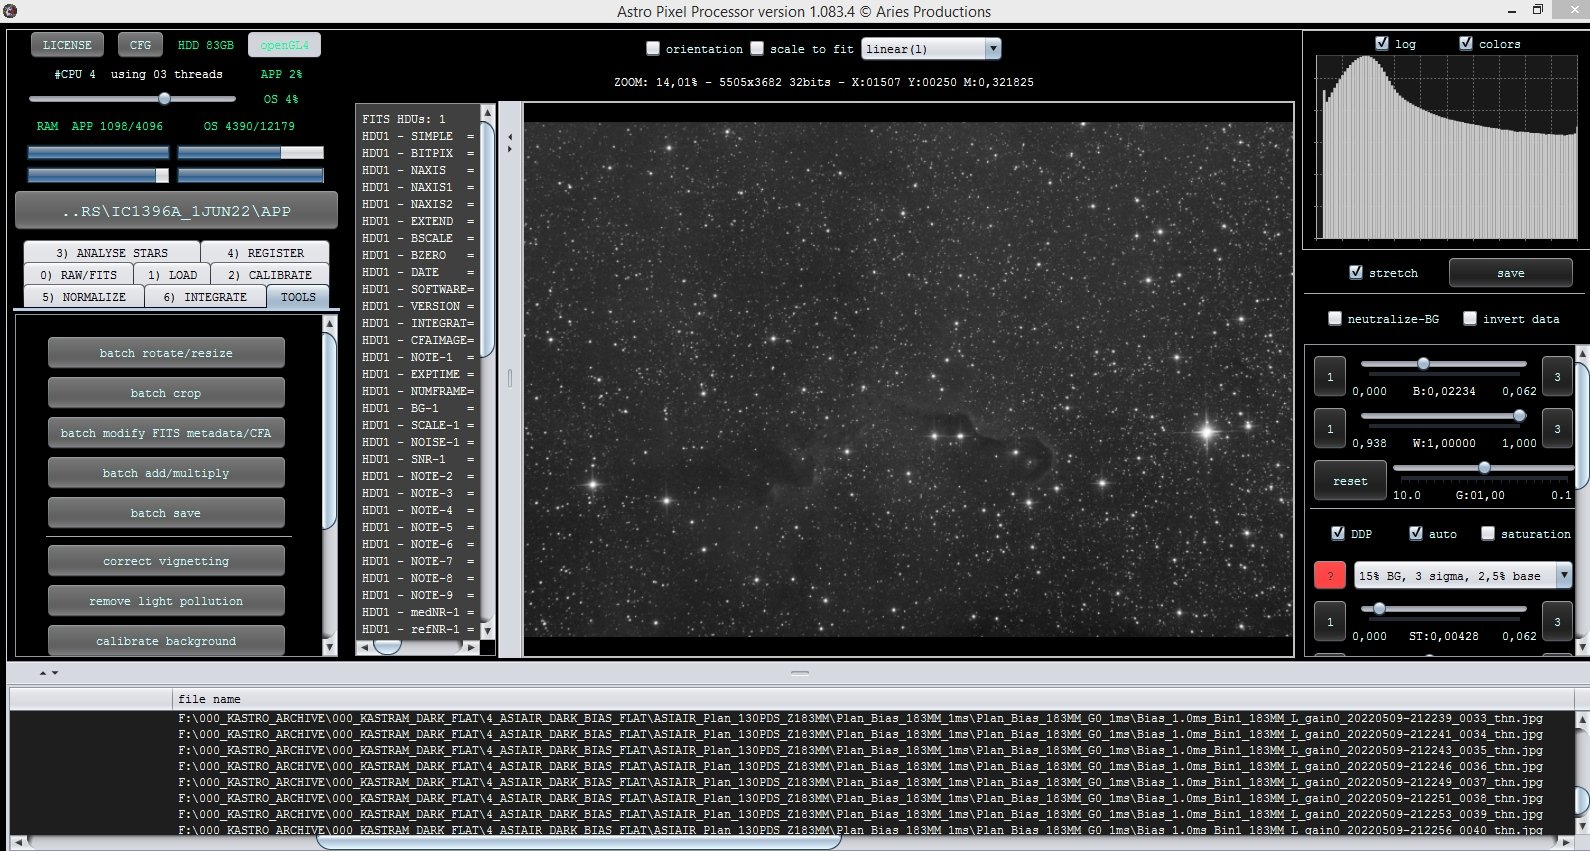Click the white point '3' button
Screen dimensions: 1590x851
pyautogui.click(x=1556, y=429)
